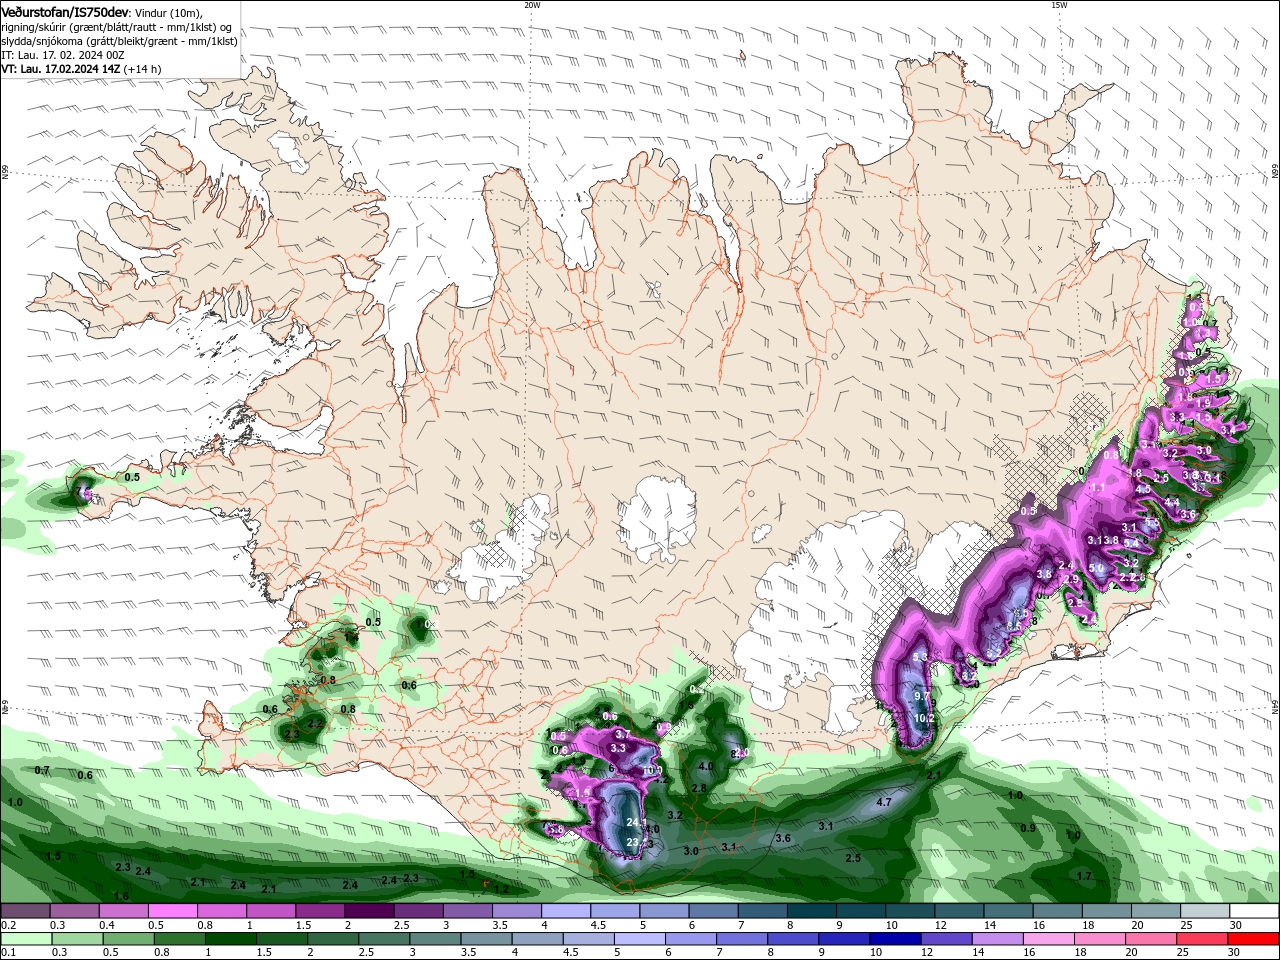Select the light lavender 4 swatch in top legend
This screenshot has width=1280, height=960.
566,911
